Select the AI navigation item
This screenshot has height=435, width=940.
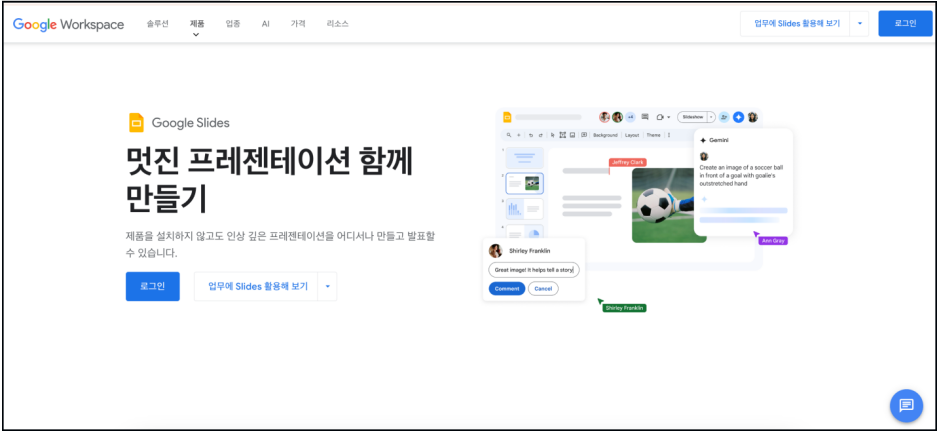[x=266, y=24]
